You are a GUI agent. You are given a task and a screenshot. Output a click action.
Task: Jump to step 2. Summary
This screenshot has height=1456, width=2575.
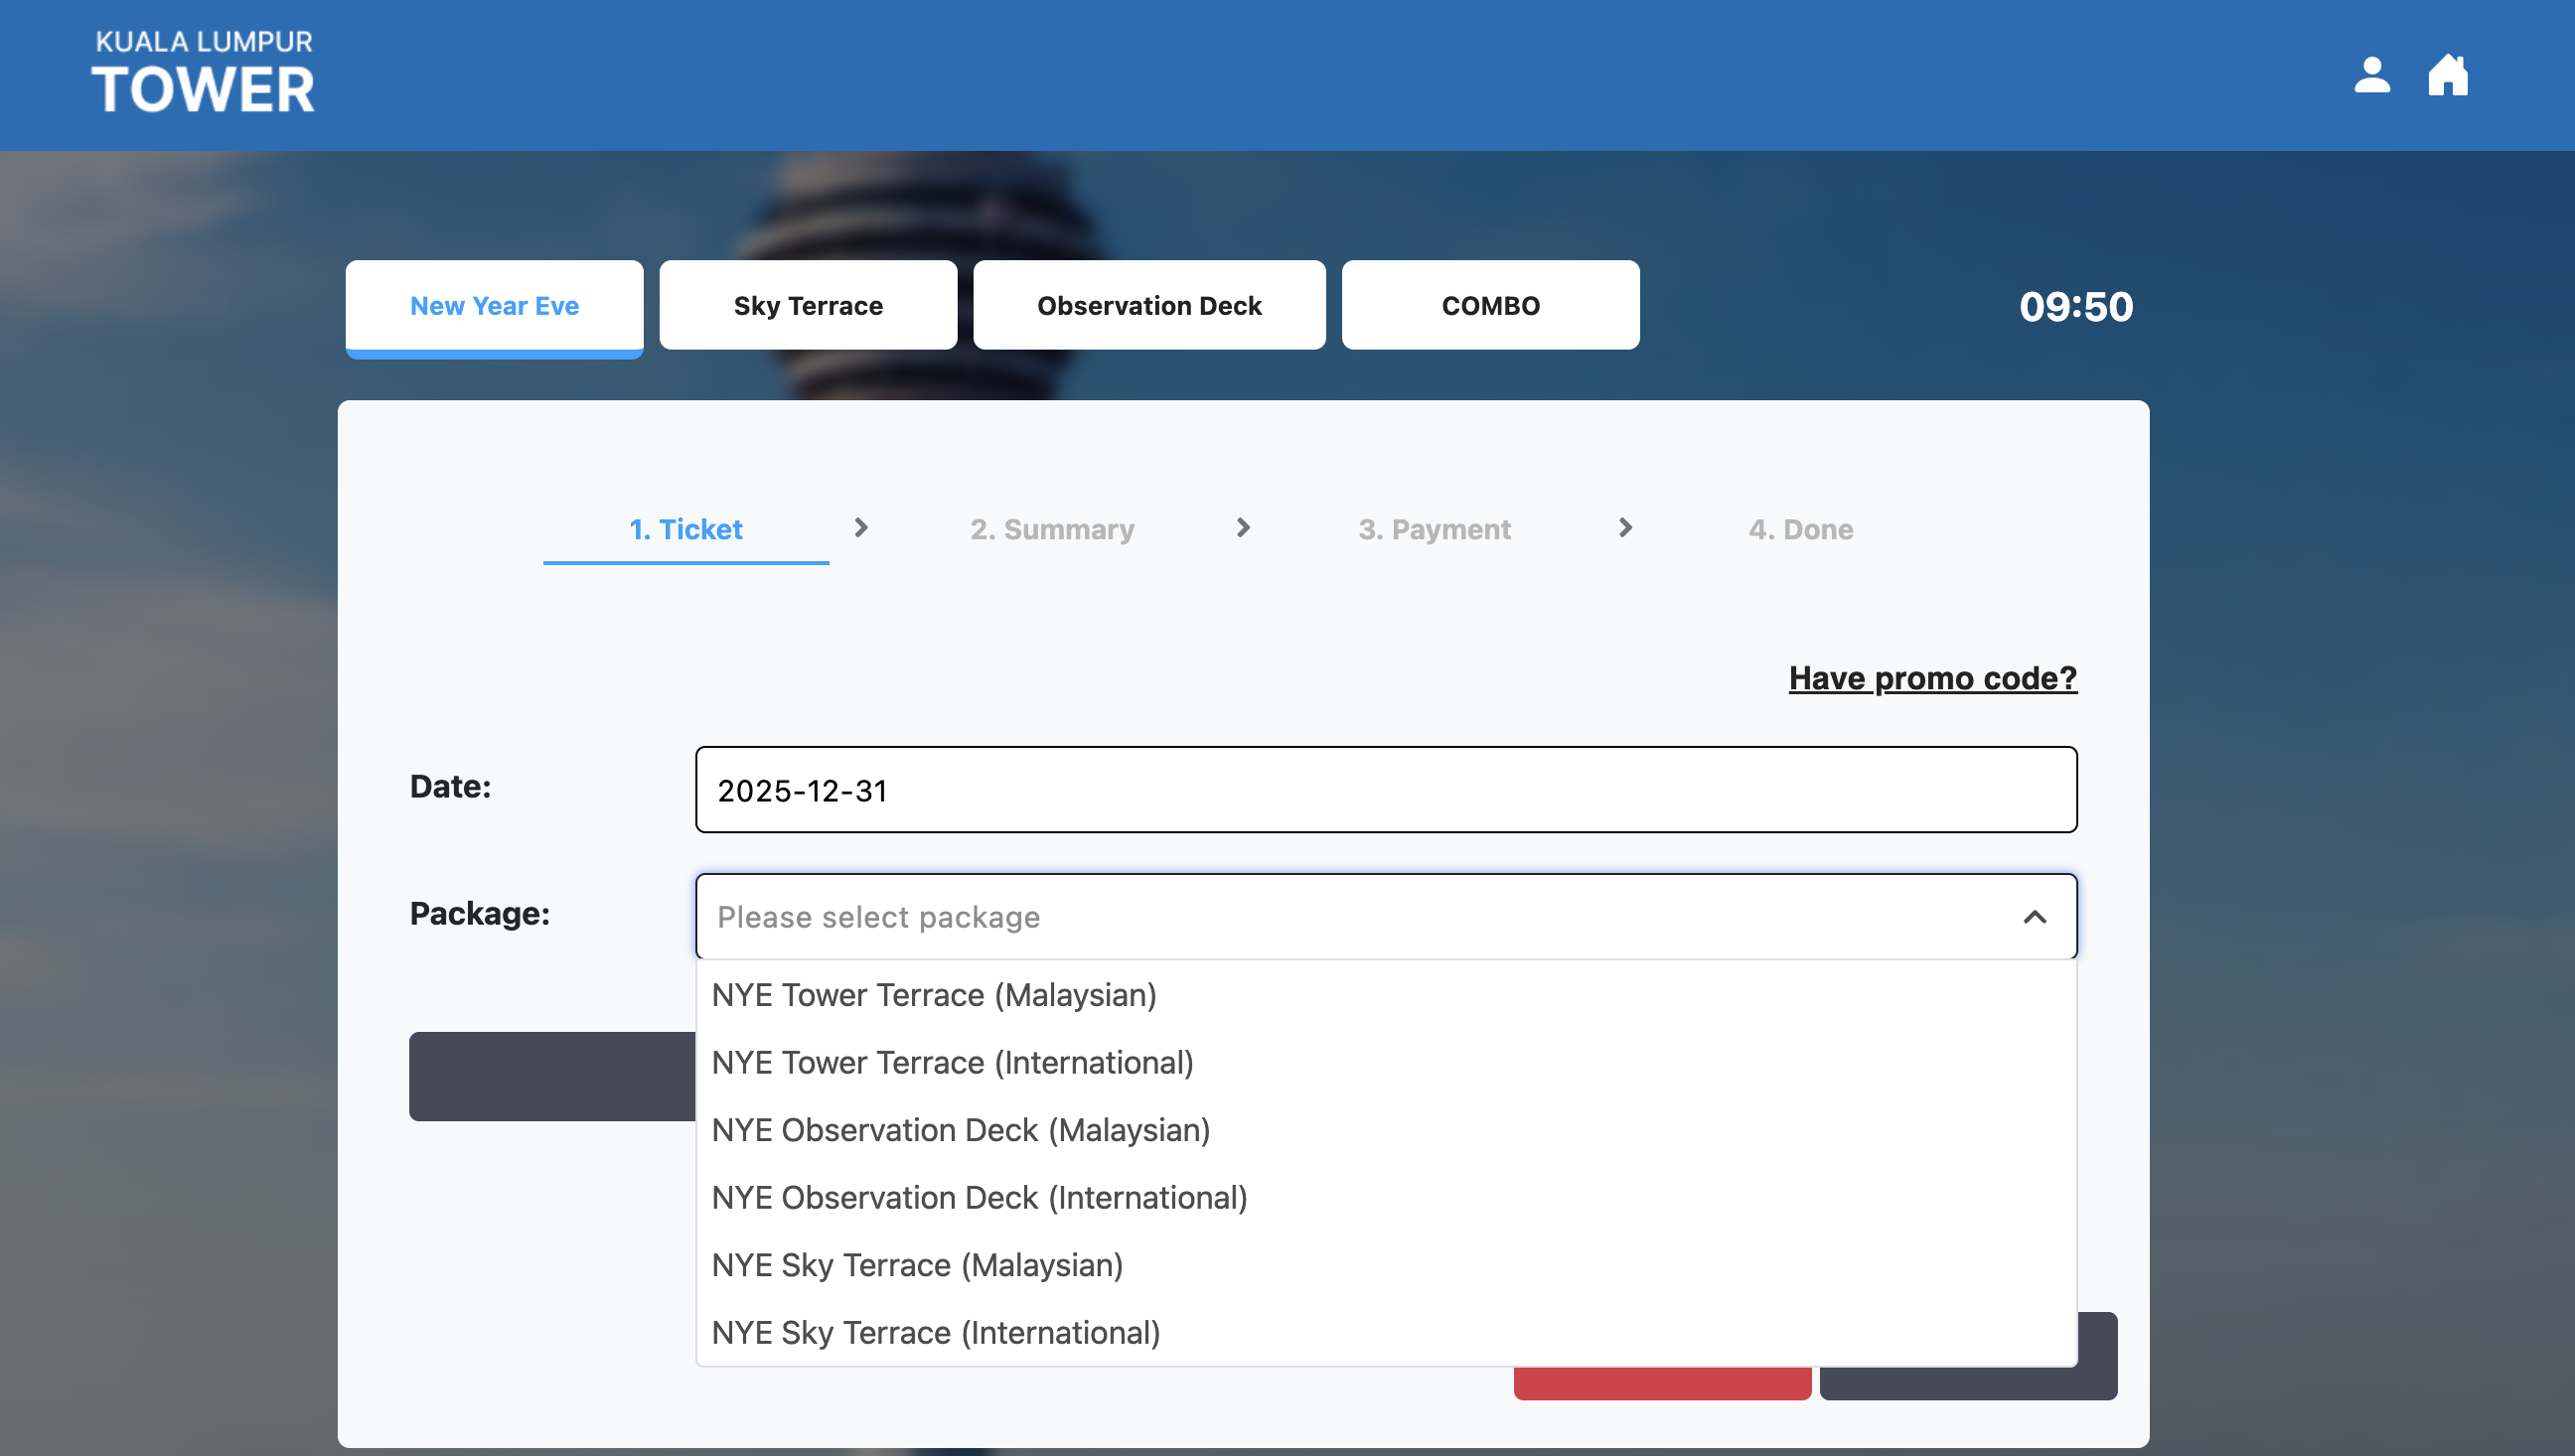click(1052, 529)
